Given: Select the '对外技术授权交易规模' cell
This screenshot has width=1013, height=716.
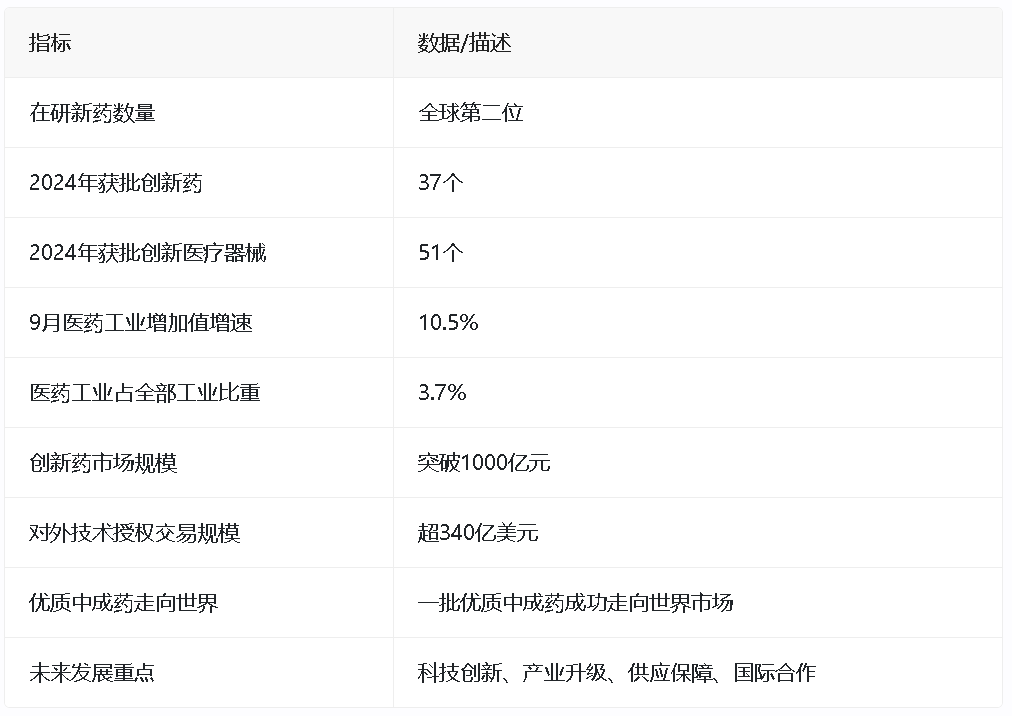Looking at the screenshot, I should pos(135,533).
